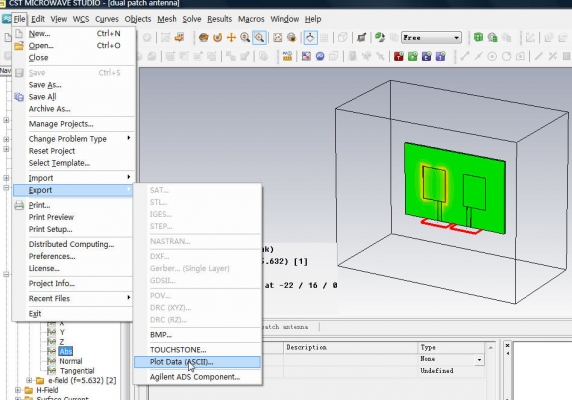Click the red and blue field plot icon
572x400 pixels.
tap(306, 56)
